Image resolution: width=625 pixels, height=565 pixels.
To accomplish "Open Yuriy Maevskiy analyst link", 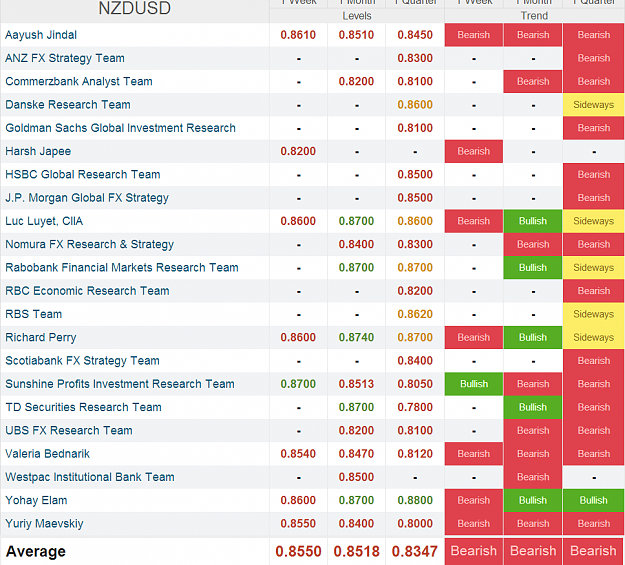I will tap(44, 524).
